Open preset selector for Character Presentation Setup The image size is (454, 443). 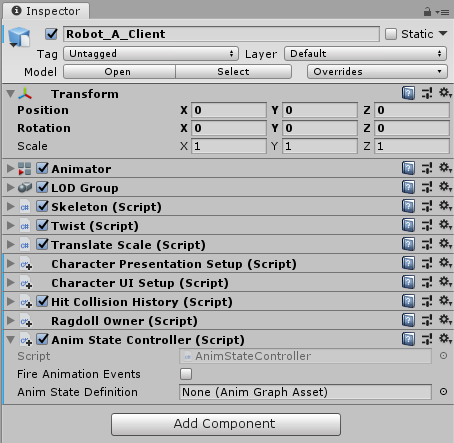click(x=427, y=263)
